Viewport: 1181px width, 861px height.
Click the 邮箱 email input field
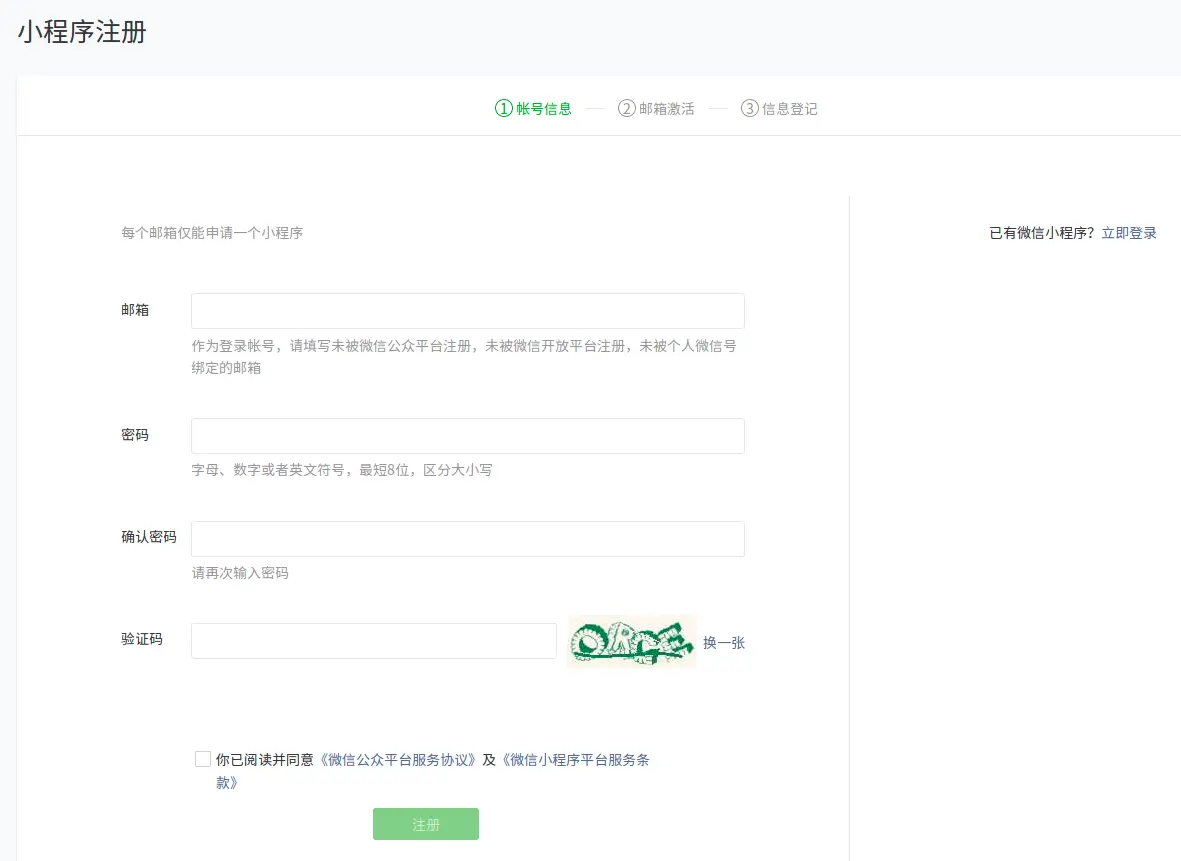pyautogui.click(x=468, y=311)
